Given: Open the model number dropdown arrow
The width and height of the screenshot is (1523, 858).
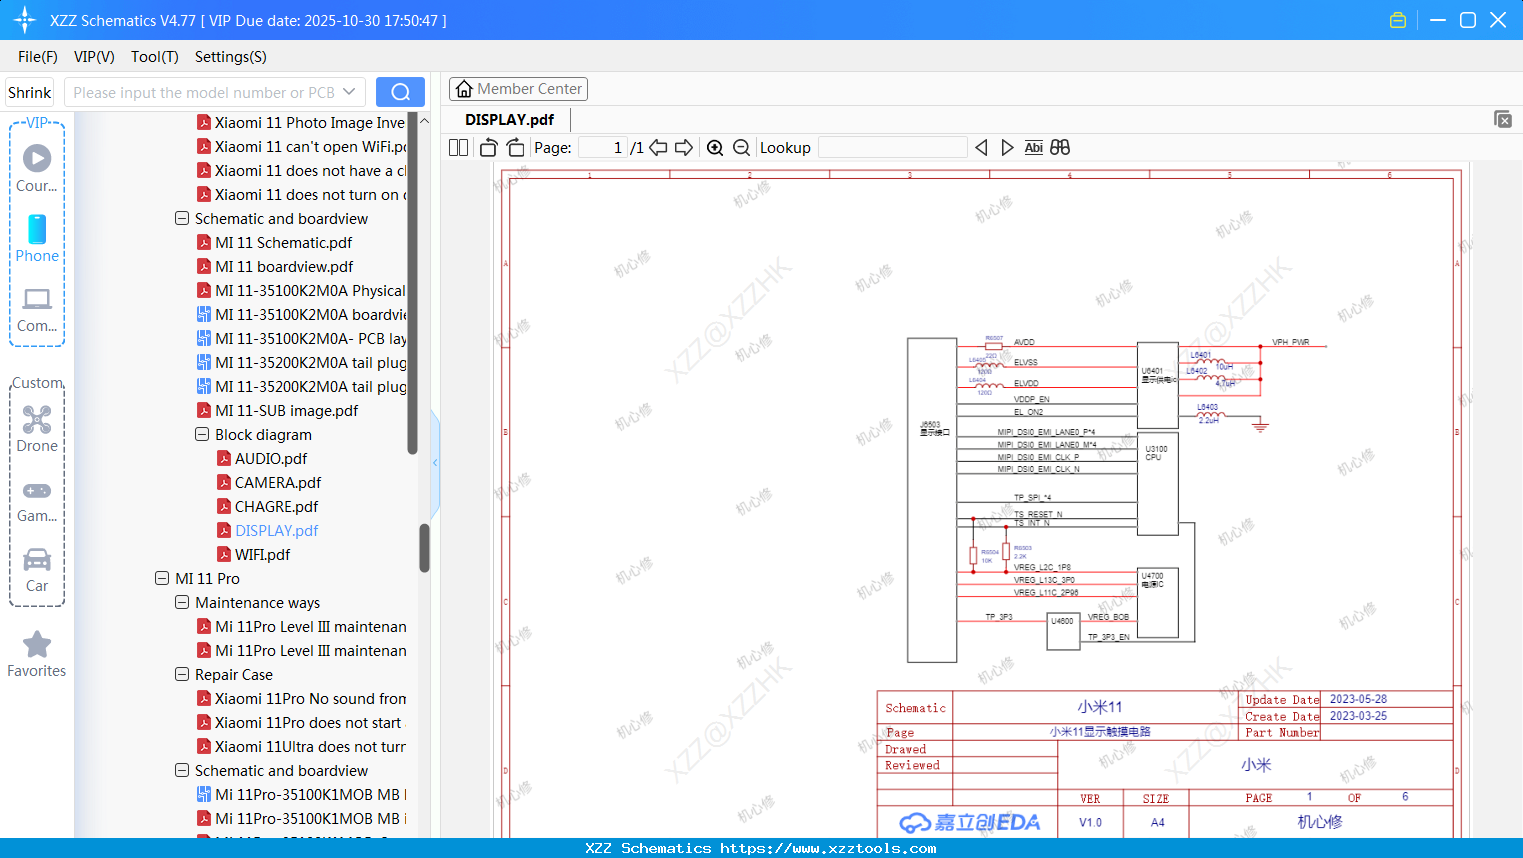Looking at the screenshot, I should (349, 92).
